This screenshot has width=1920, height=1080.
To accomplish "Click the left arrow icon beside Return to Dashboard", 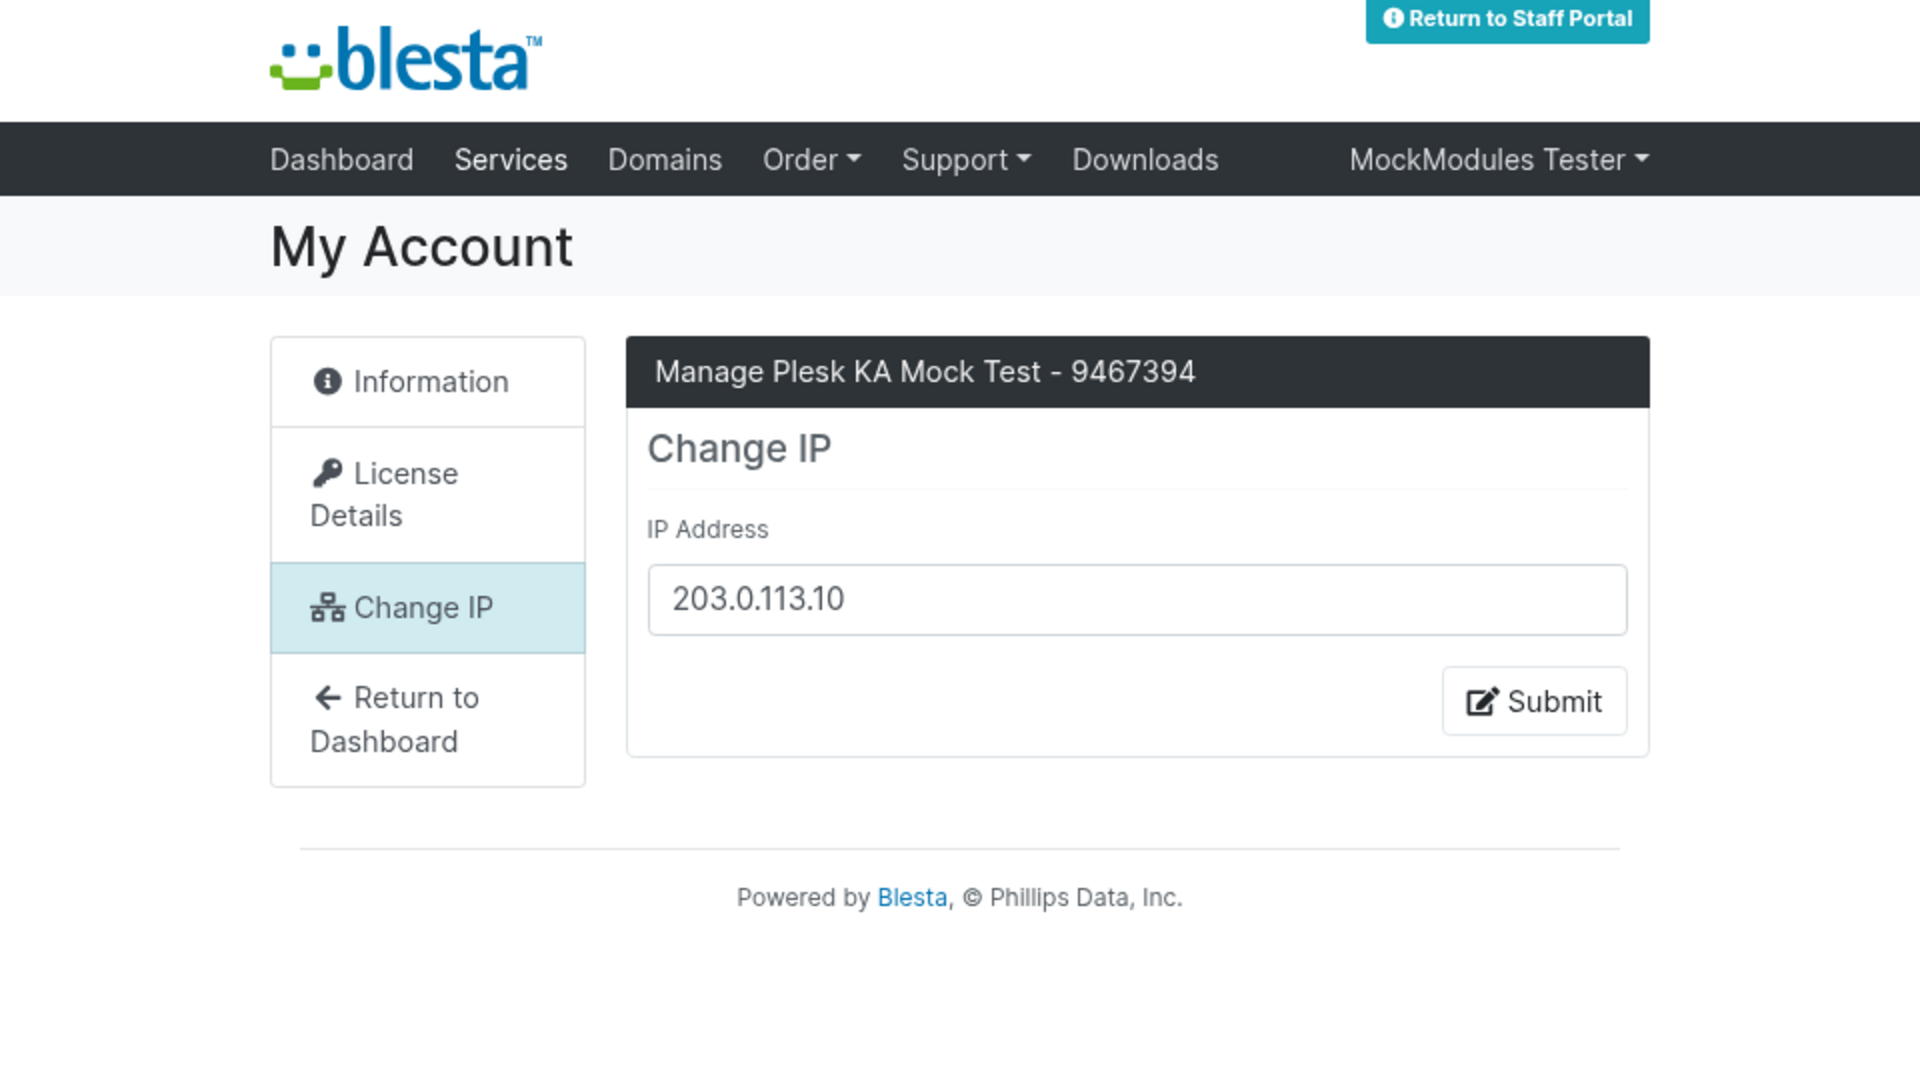I will (x=327, y=697).
